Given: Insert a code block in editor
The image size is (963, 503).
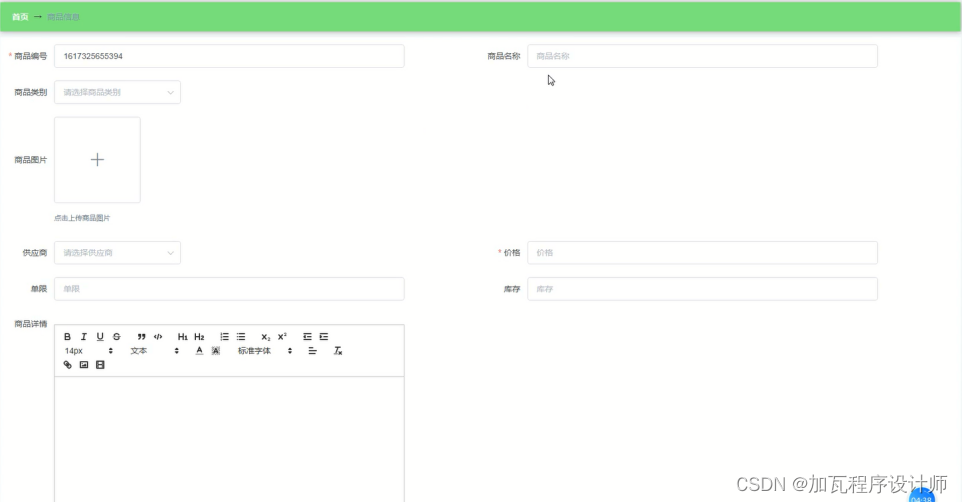Looking at the screenshot, I should [x=158, y=337].
